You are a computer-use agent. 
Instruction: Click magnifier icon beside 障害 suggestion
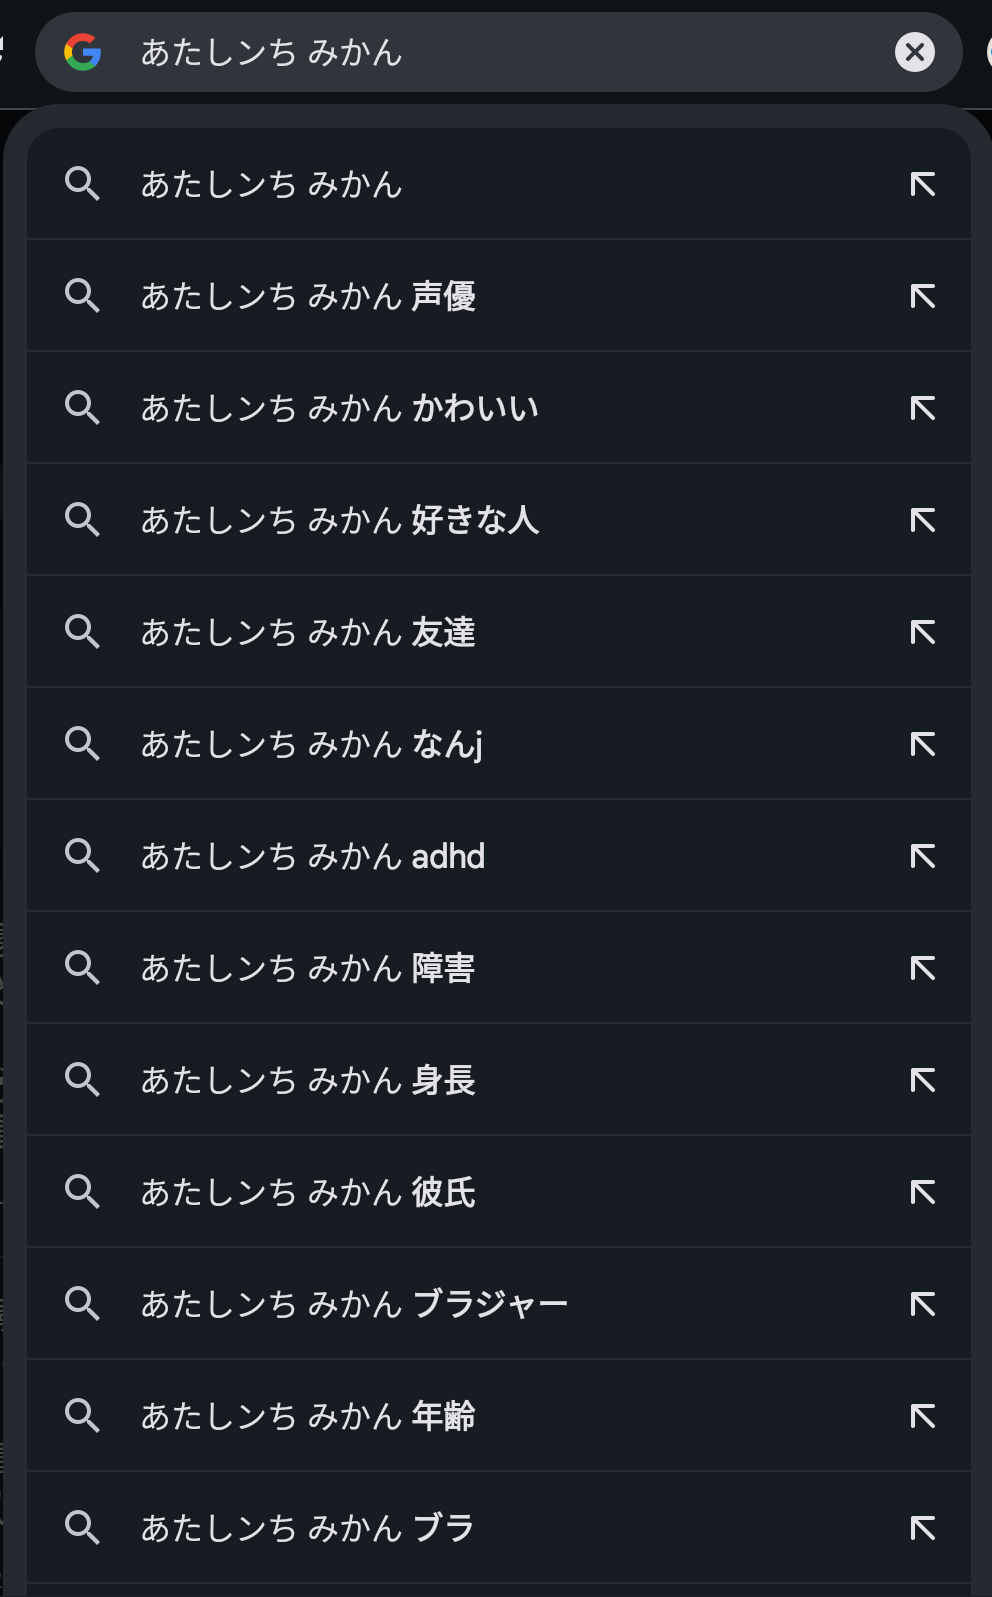coord(82,968)
